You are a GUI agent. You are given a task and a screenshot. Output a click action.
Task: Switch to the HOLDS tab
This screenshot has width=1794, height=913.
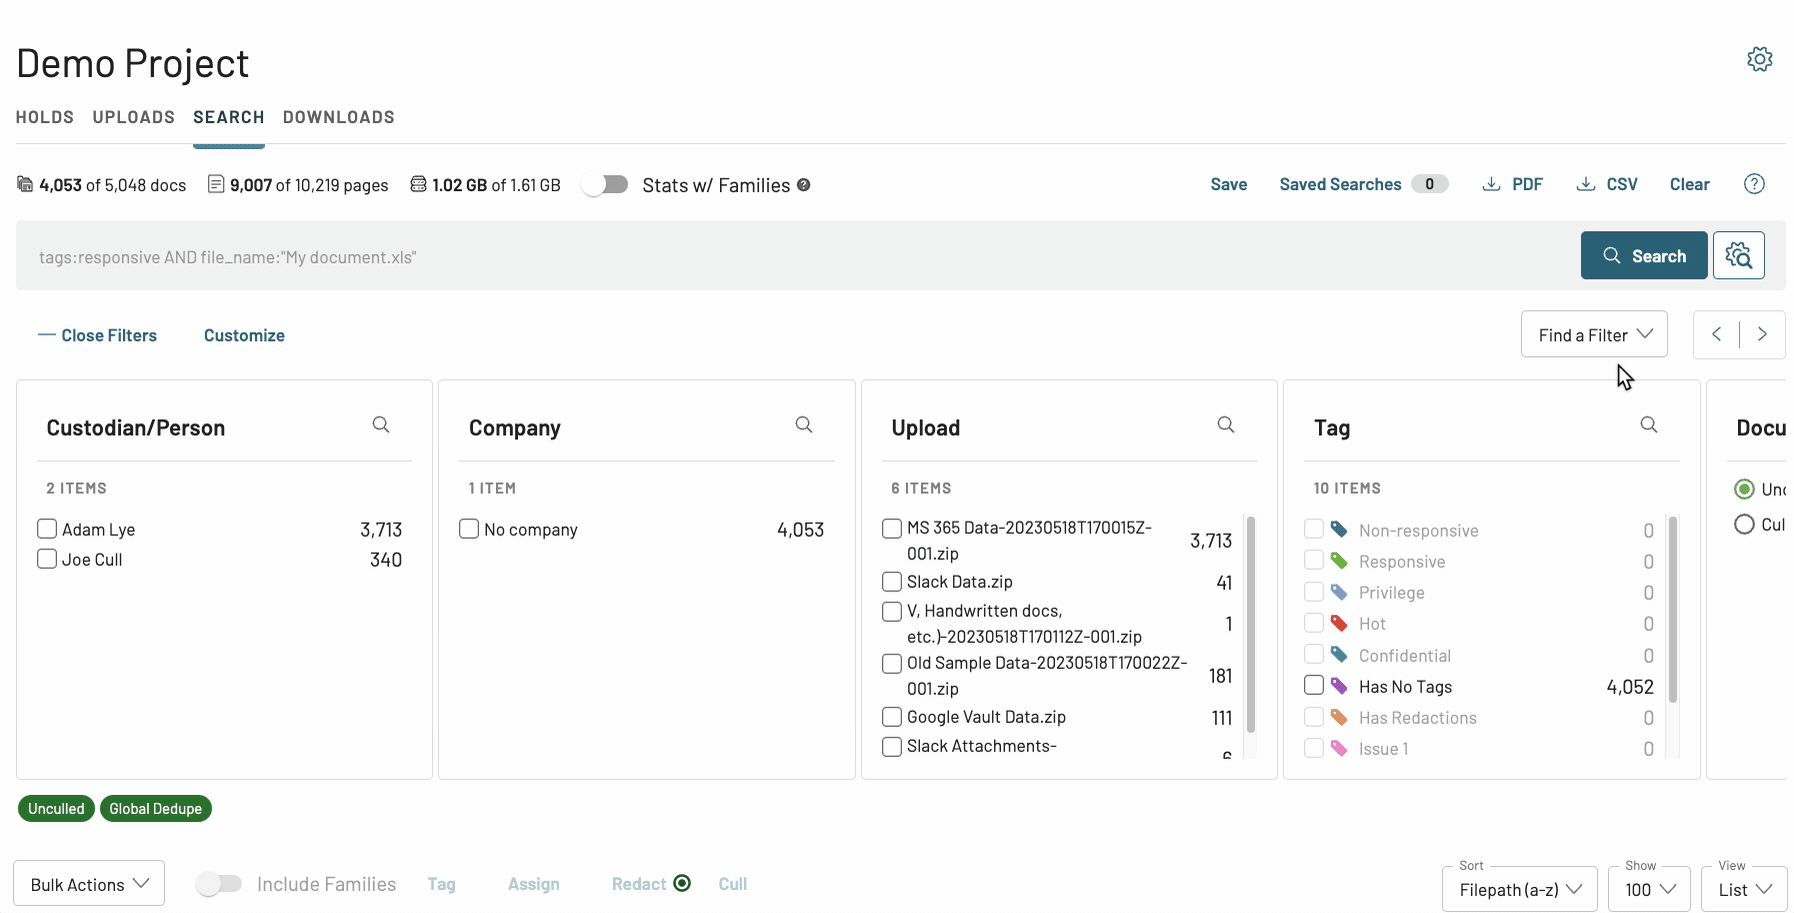click(45, 117)
